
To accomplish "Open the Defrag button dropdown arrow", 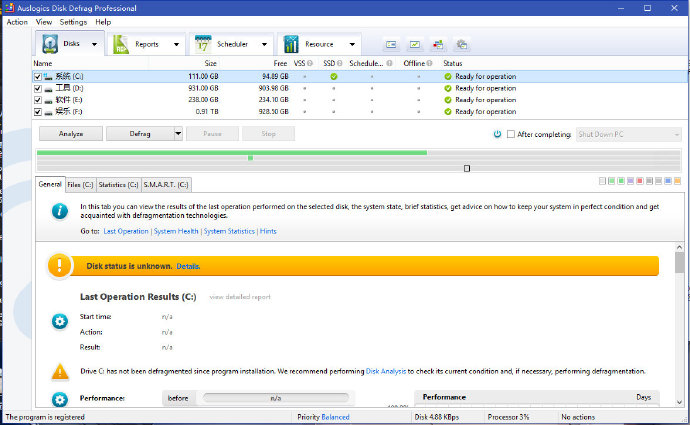I will pos(178,133).
